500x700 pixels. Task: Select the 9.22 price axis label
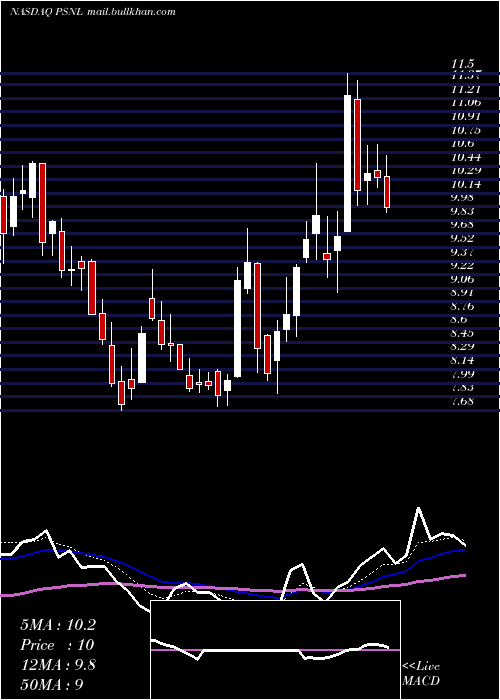click(464, 266)
